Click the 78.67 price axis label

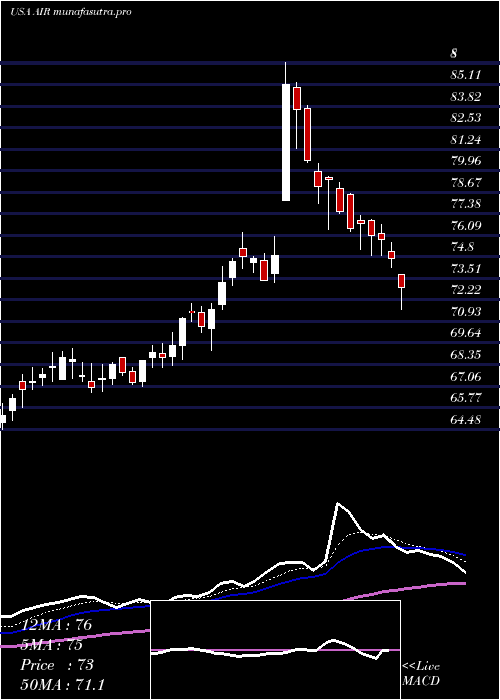pyautogui.click(x=466, y=183)
